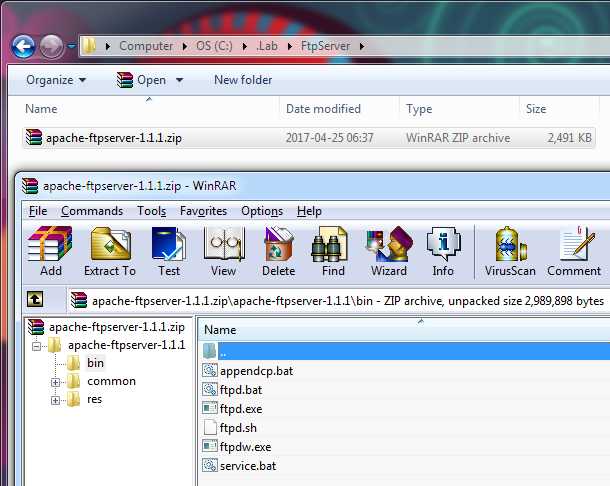Select the bin folder in the tree
This screenshot has height=486, width=610.
tap(95, 363)
